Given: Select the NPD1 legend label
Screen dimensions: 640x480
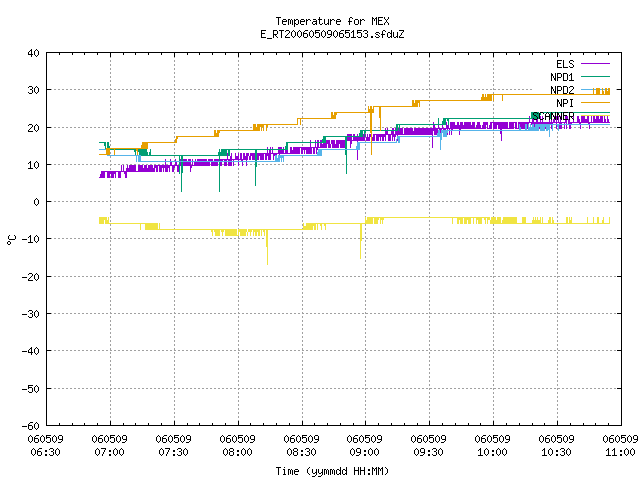Looking at the screenshot, I should [x=562, y=77].
